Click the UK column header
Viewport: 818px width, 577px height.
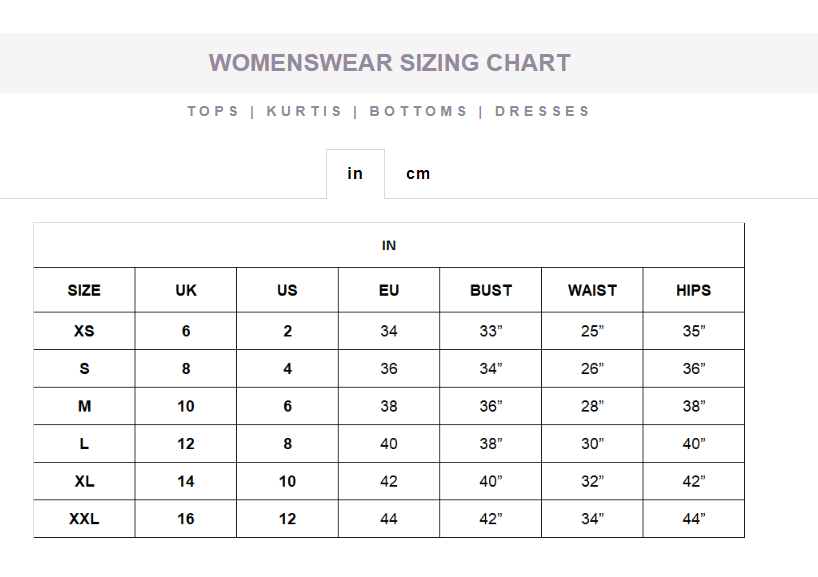click(x=186, y=290)
